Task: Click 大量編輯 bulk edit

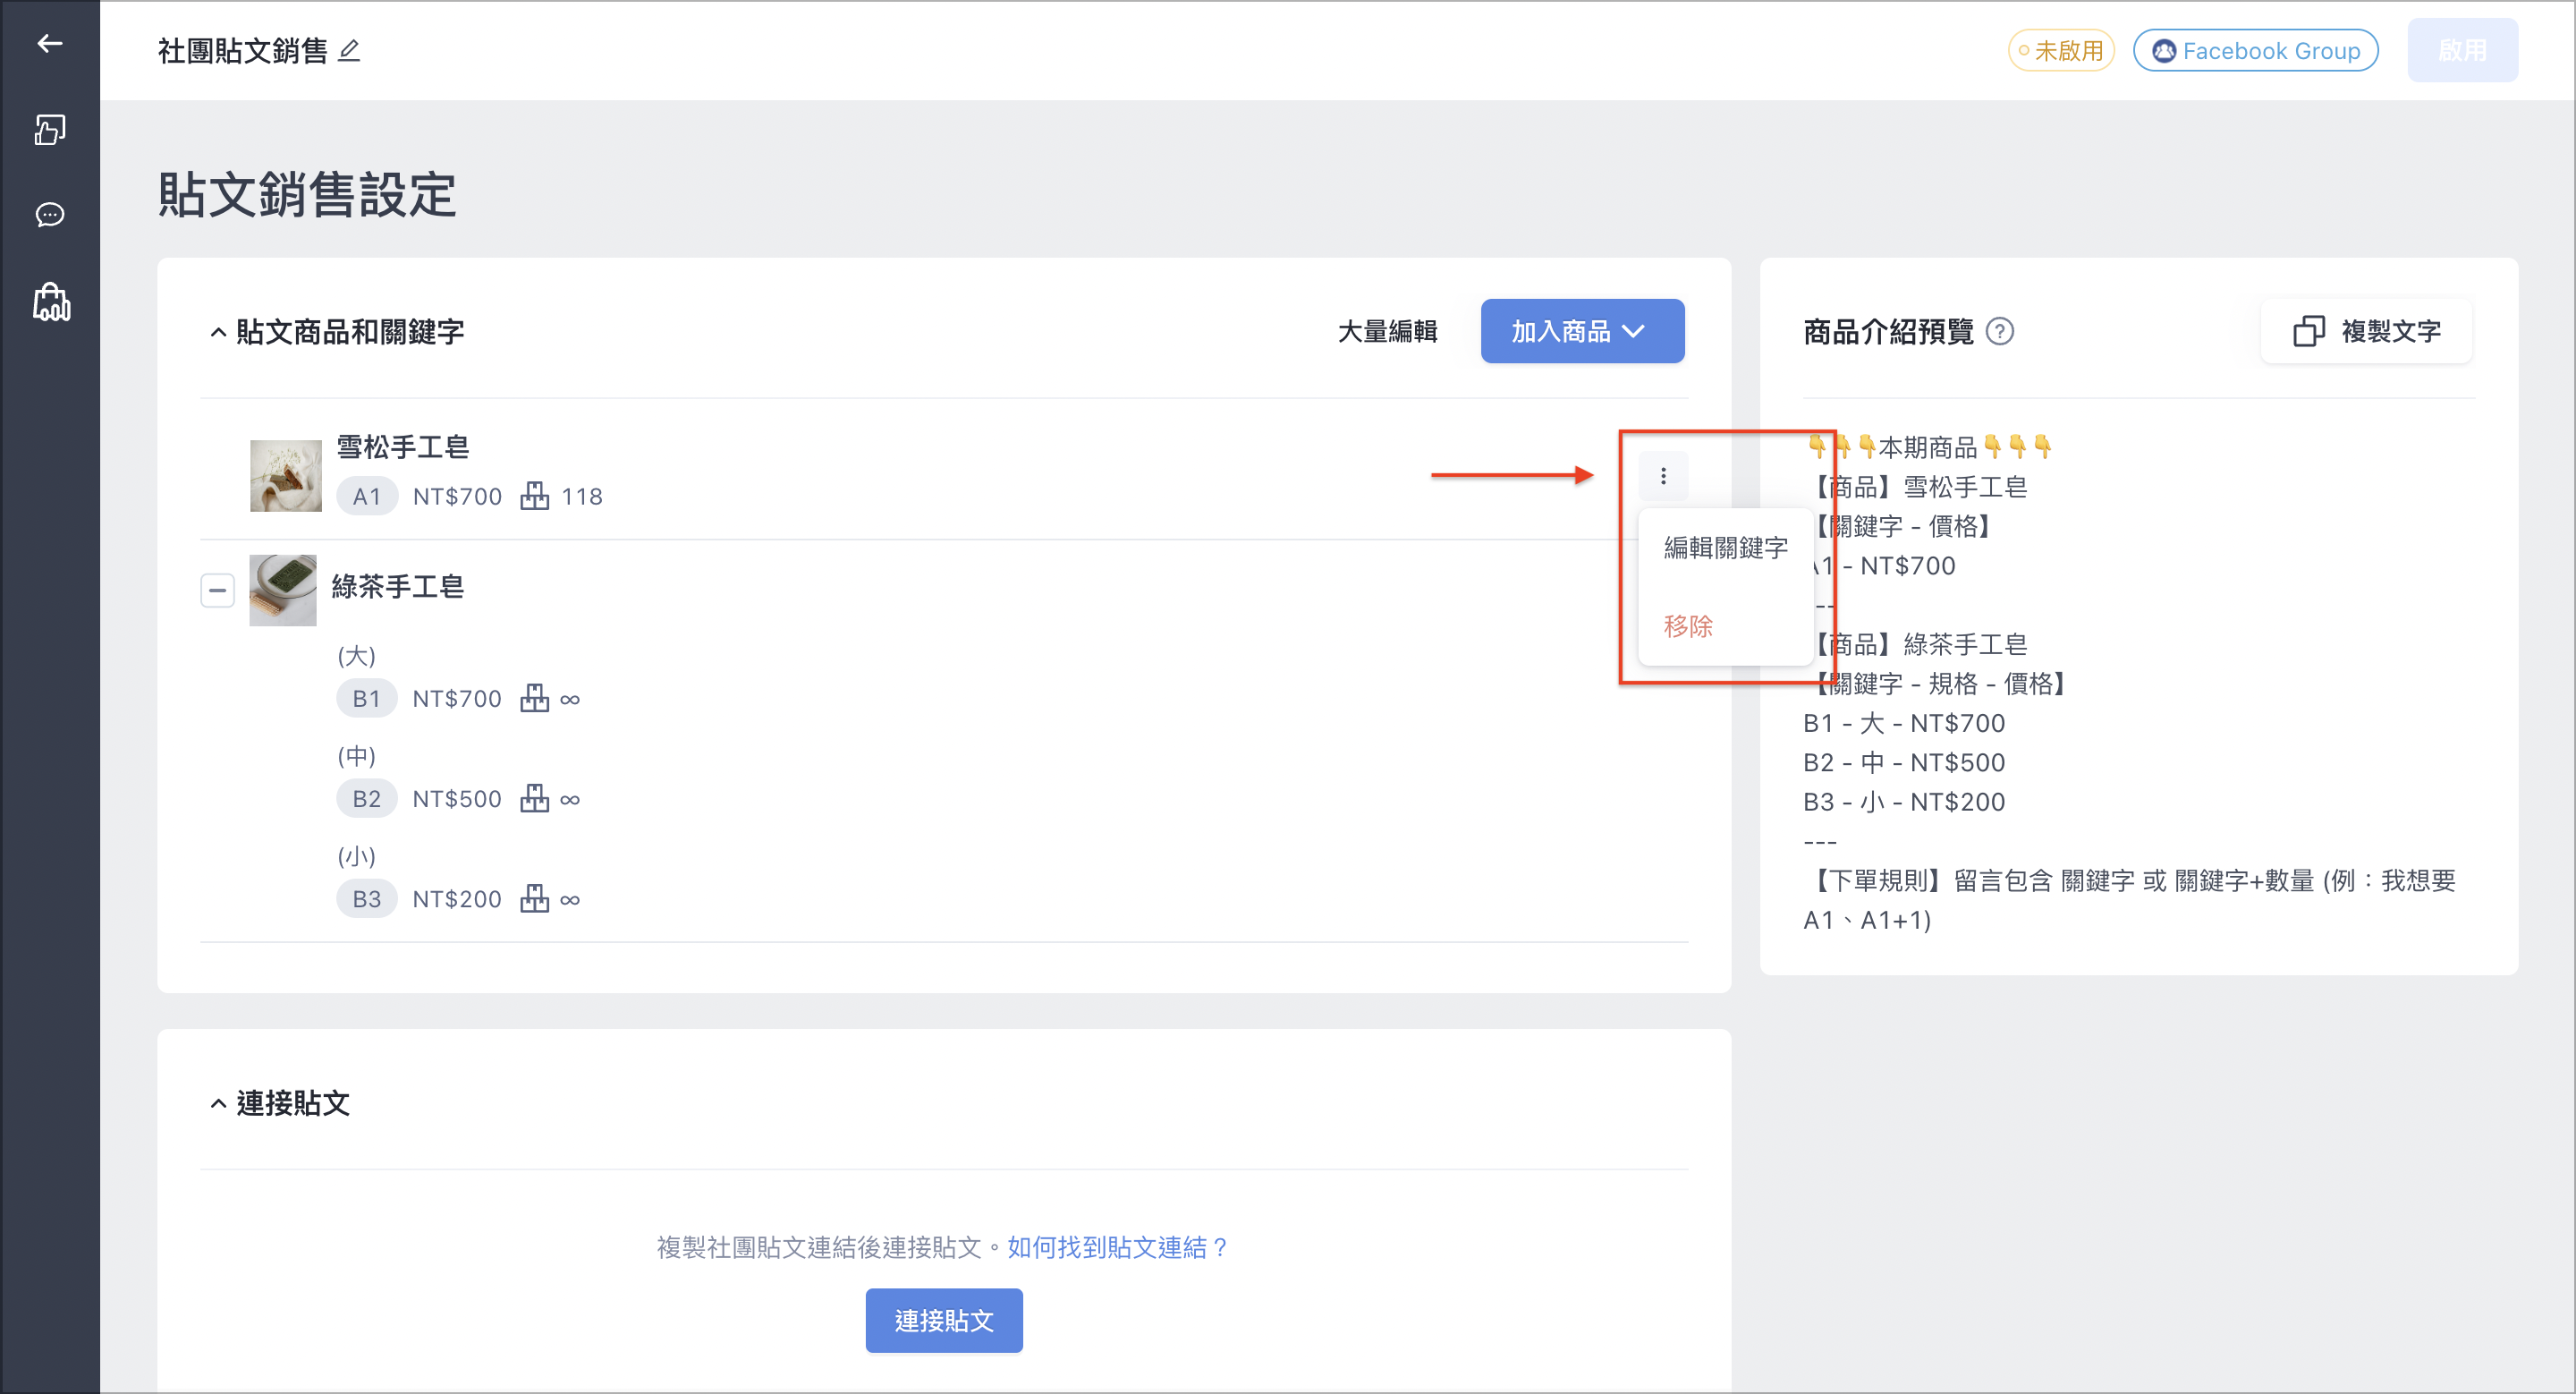Action: pos(1387,331)
